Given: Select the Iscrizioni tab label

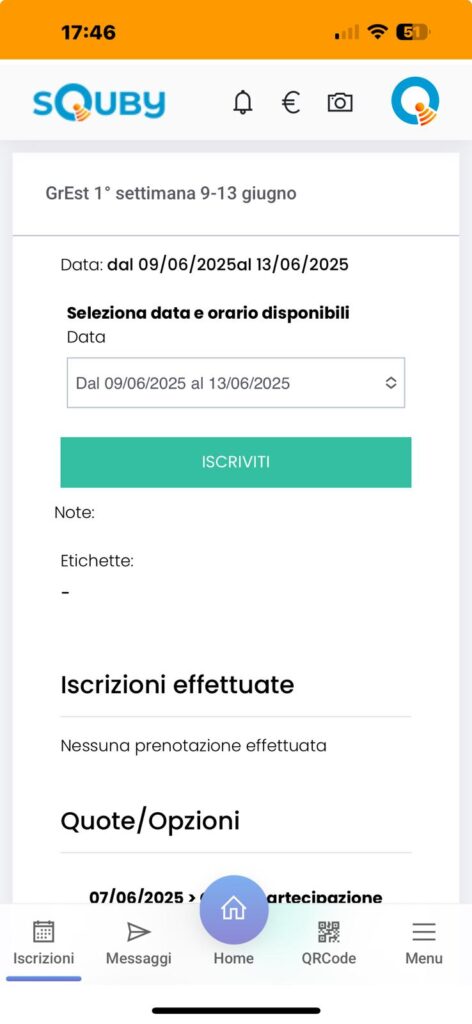Looking at the screenshot, I should (x=44, y=959).
